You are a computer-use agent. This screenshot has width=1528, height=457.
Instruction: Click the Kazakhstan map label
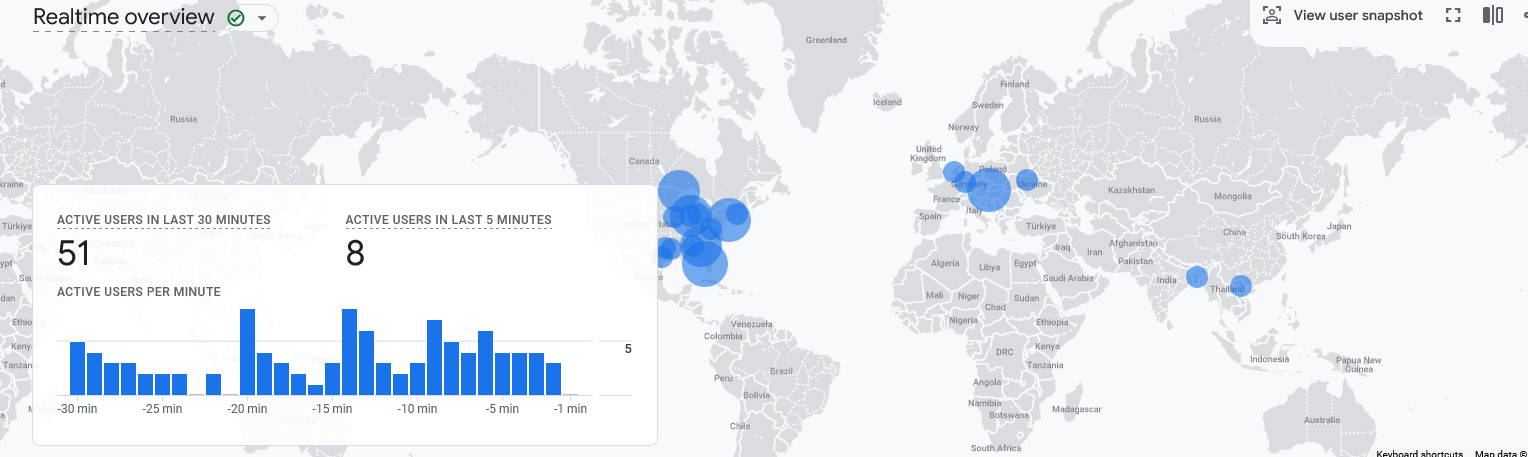[1132, 190]
